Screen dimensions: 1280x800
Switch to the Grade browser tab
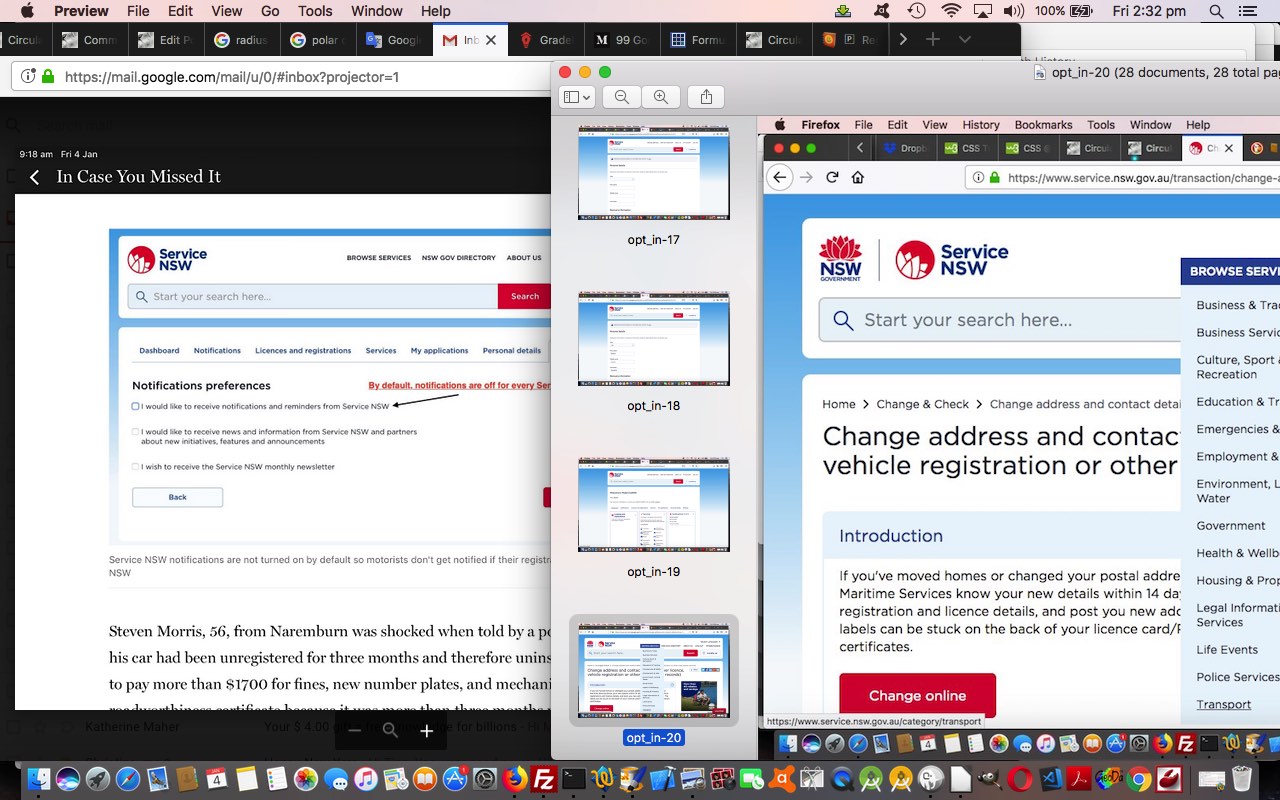[548, 40]
